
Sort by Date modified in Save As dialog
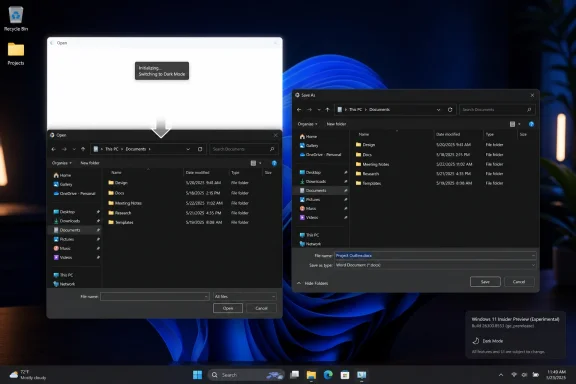click(448, 134)
